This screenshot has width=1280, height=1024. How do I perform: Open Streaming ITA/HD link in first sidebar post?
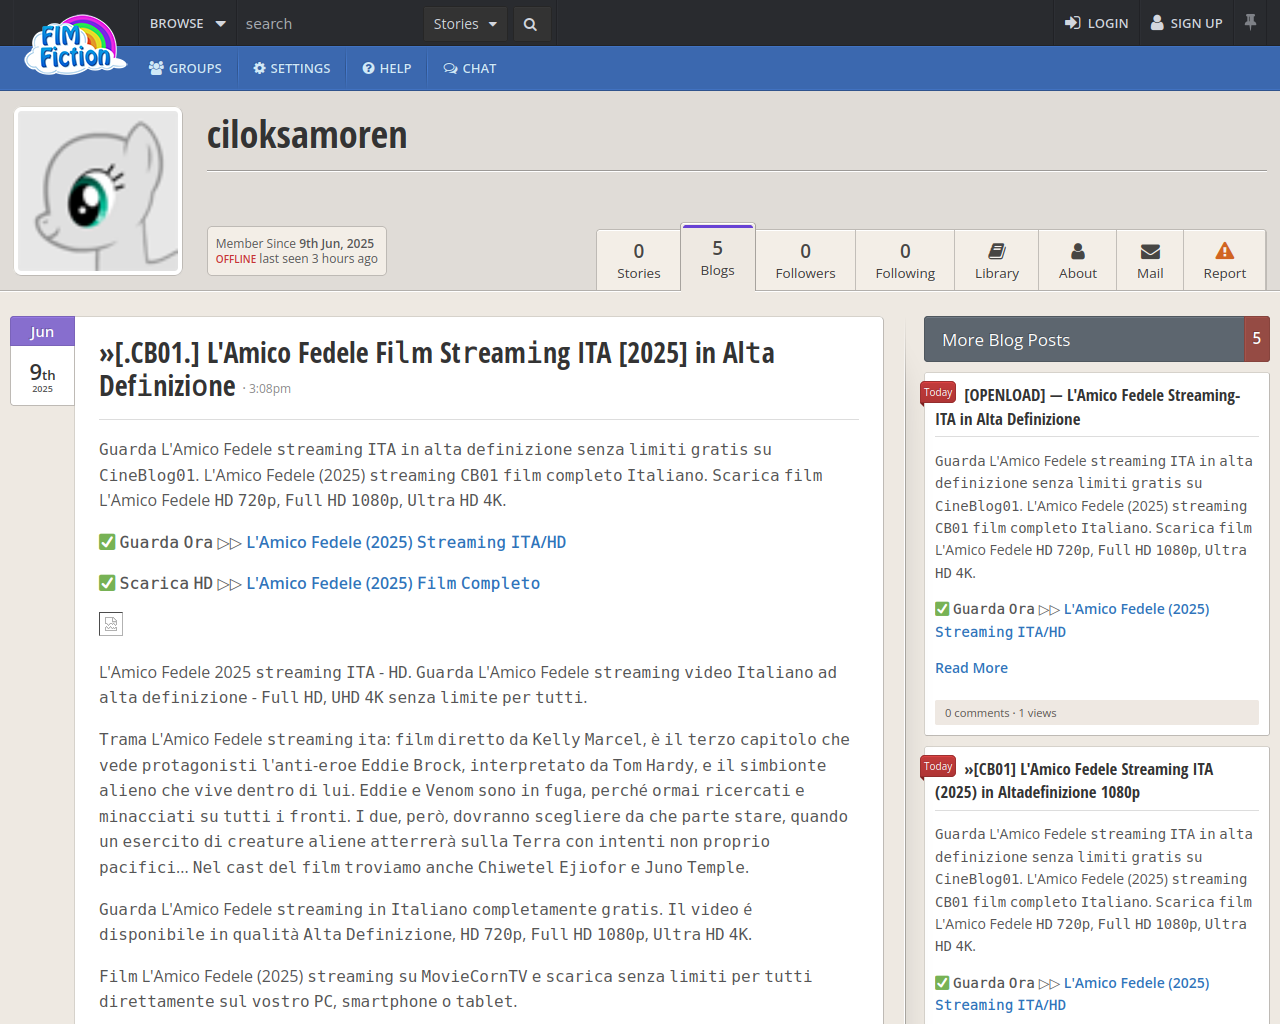[1072, 620]
